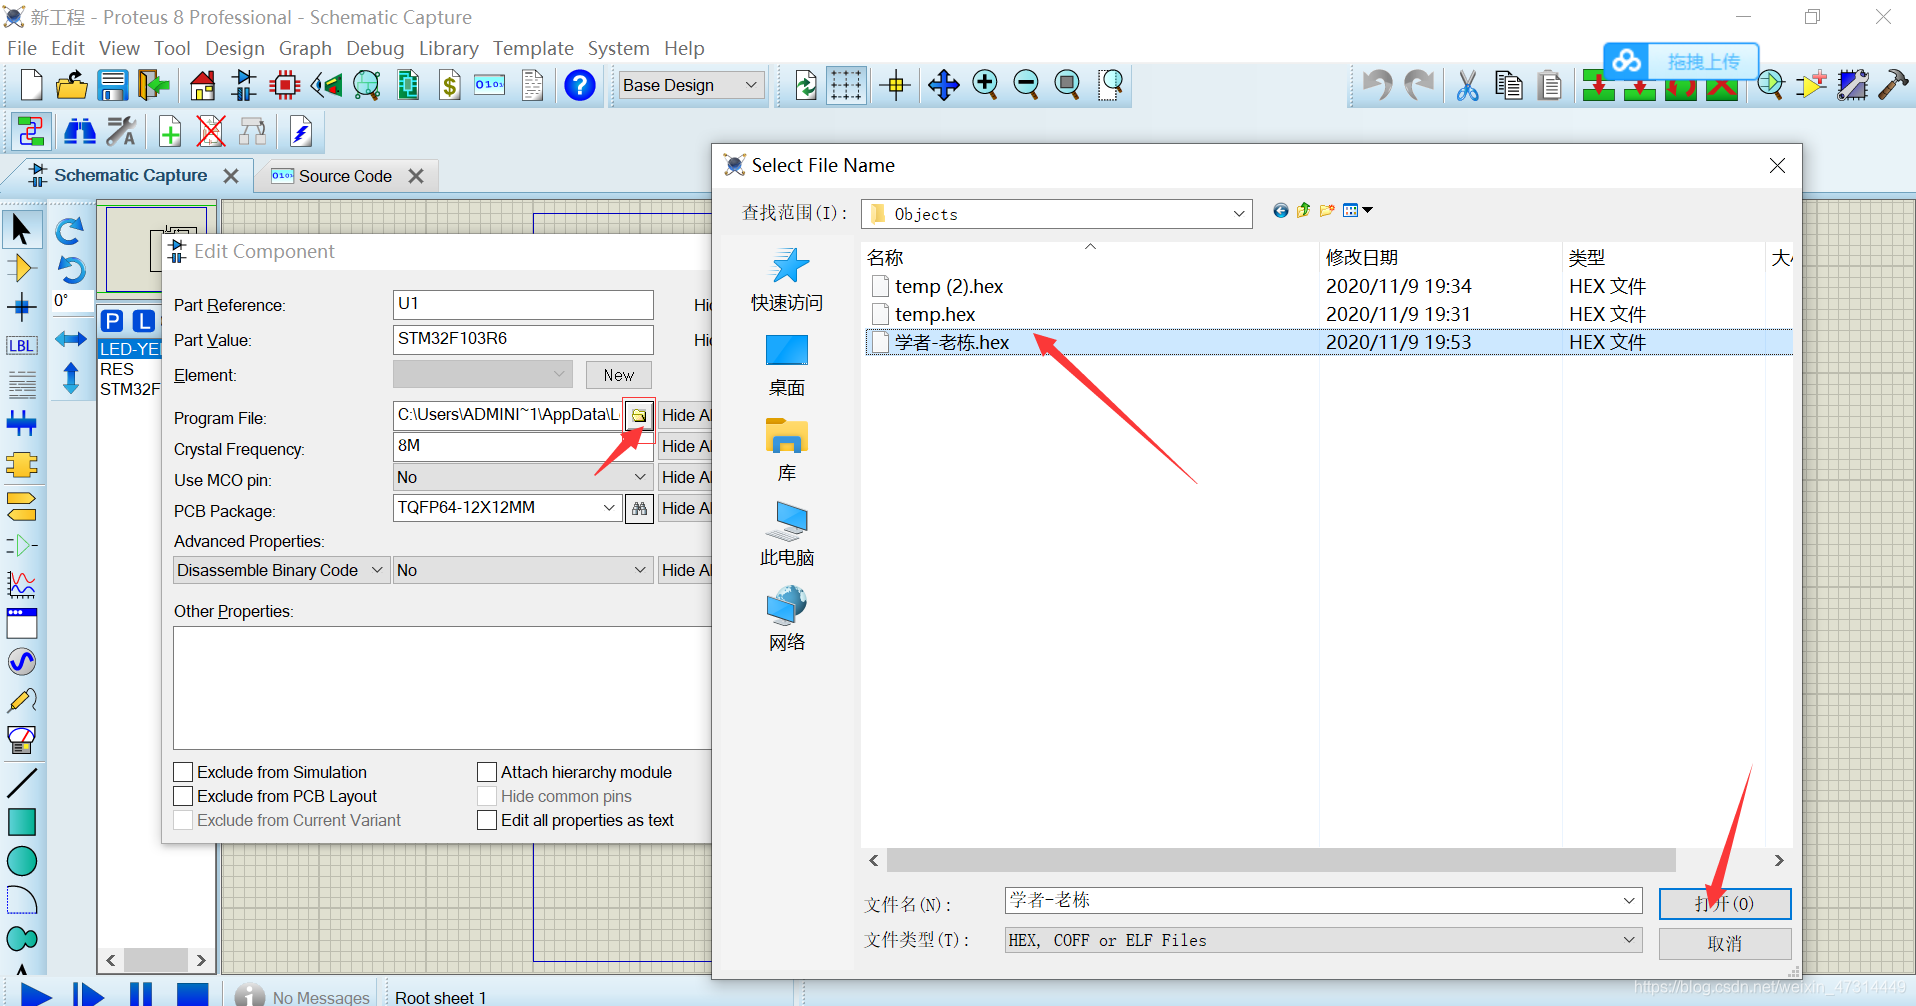The image size is (1916, 1006).
Task: Click the file dialog horizontal scrollbar
Action: pyautogui.click(x=1280, y=860)
